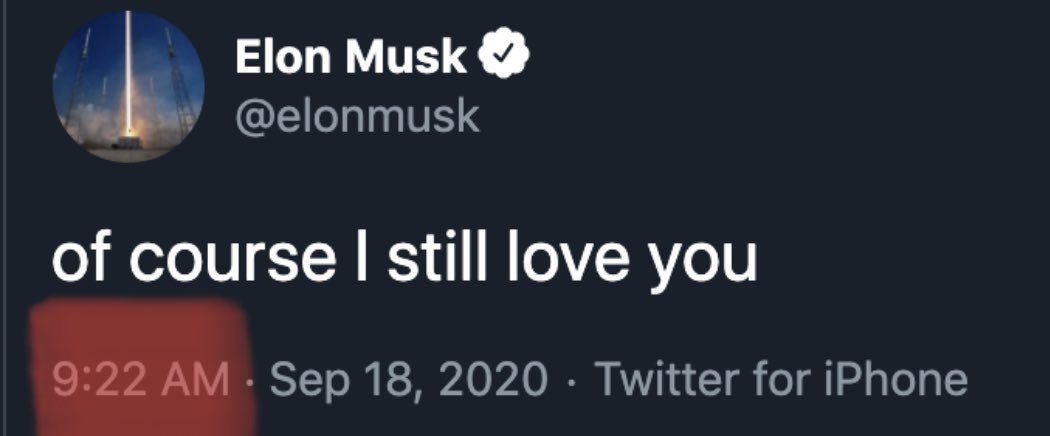
Task: Click the date Sep 18, 2020
Action: coord(409,380)
